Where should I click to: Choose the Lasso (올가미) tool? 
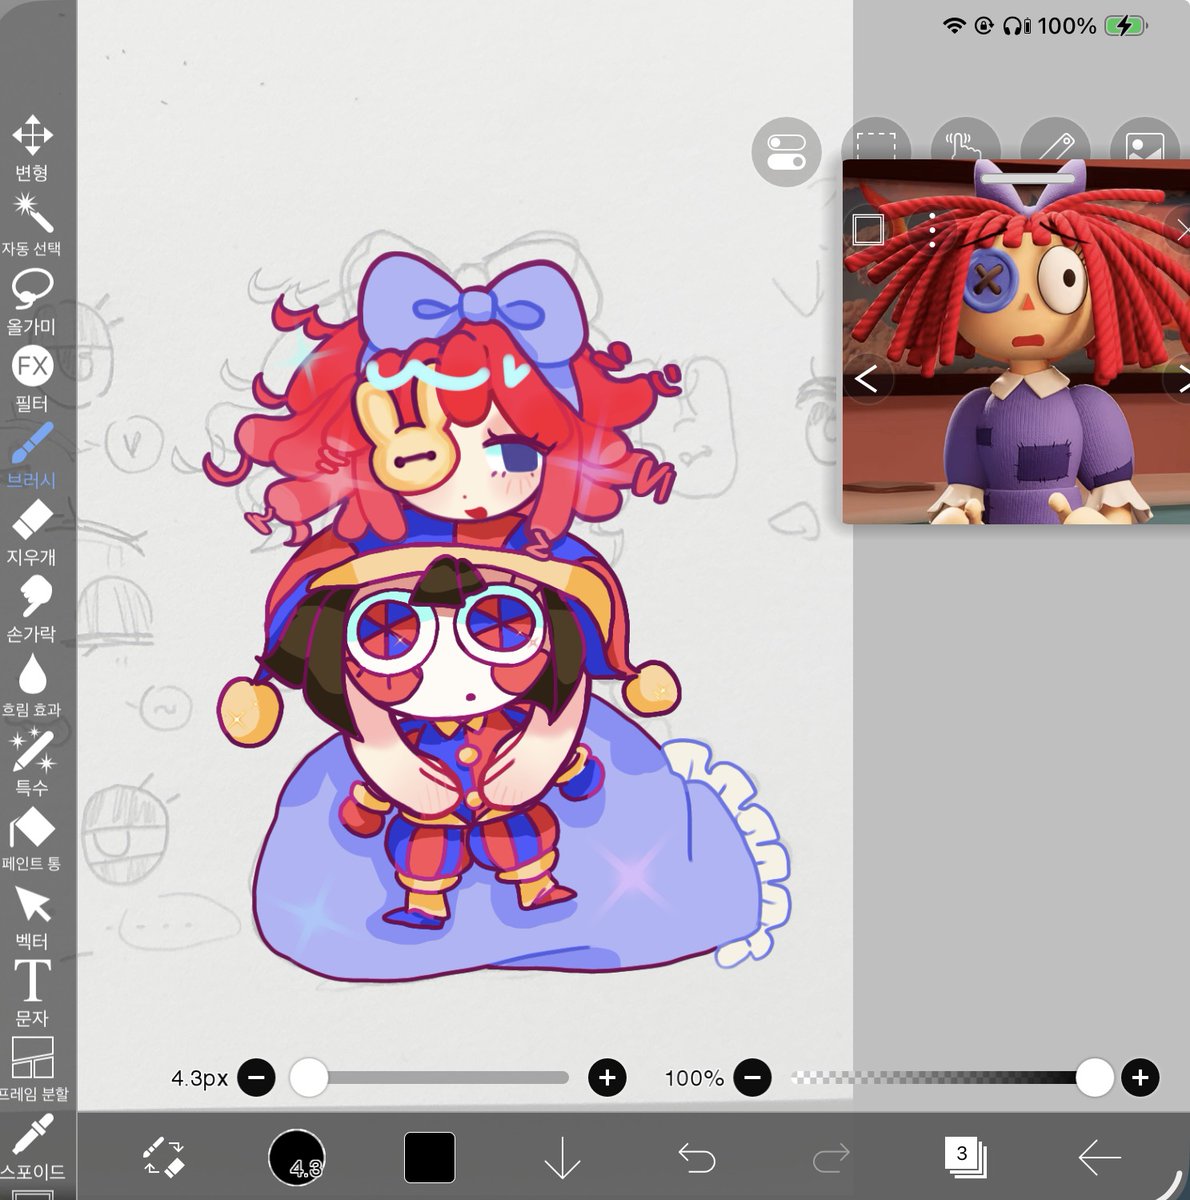pos(32,301)
